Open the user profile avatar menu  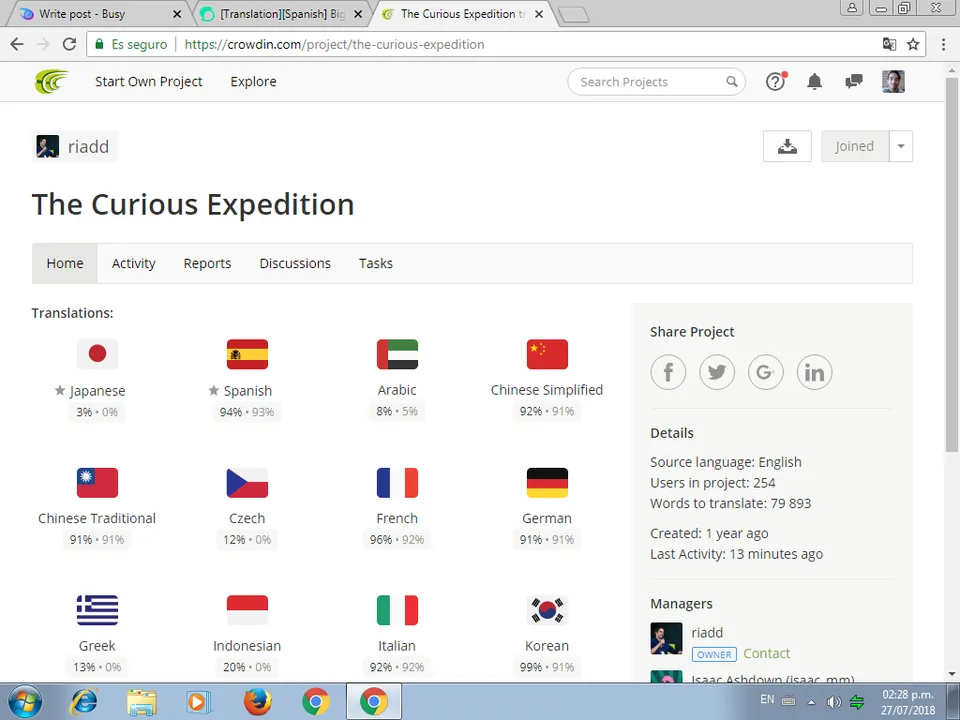click(x=893, y=81)
